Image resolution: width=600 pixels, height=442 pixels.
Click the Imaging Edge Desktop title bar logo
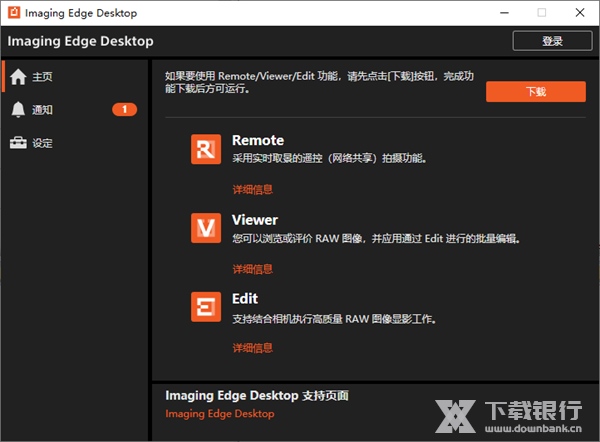tap(13, 13)
